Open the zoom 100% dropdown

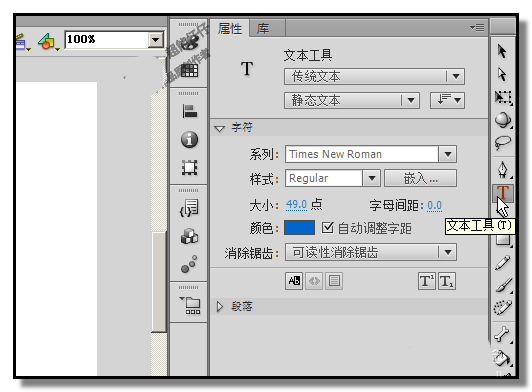pos(156,40)
